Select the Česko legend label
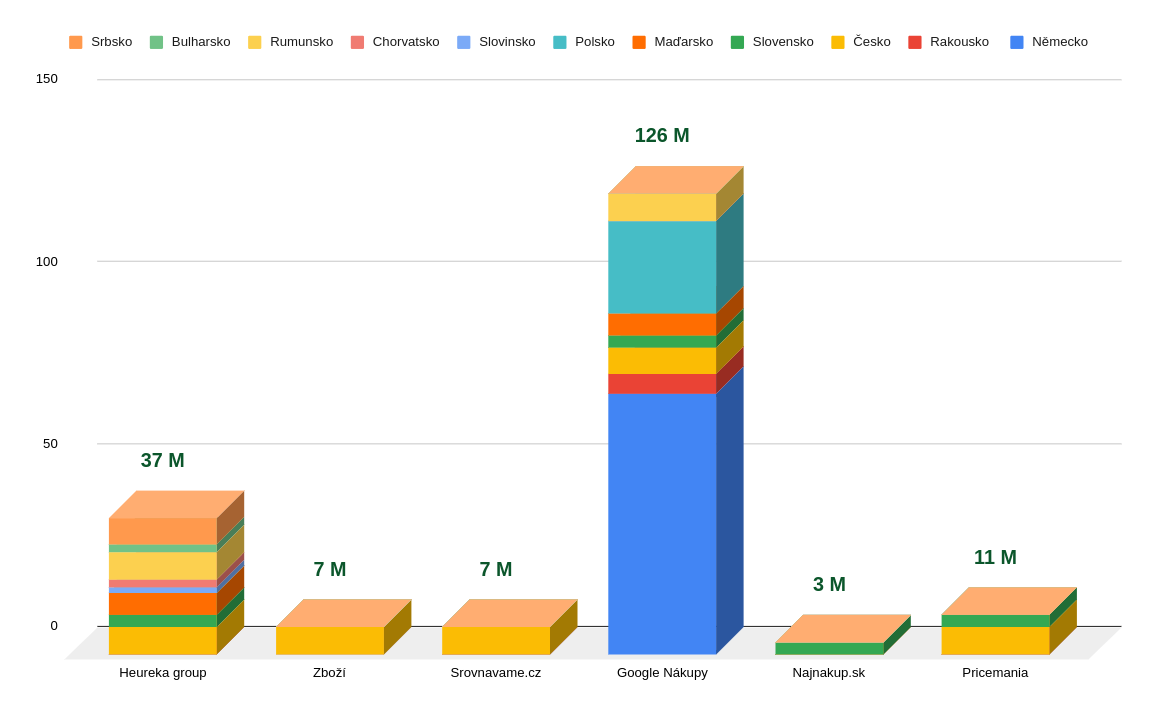 pyautogui.click(x=871, y=42)
